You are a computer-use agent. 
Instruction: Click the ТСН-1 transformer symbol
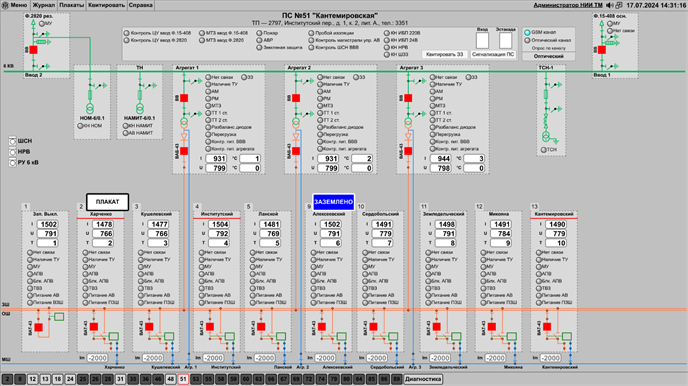click(546, 136)
